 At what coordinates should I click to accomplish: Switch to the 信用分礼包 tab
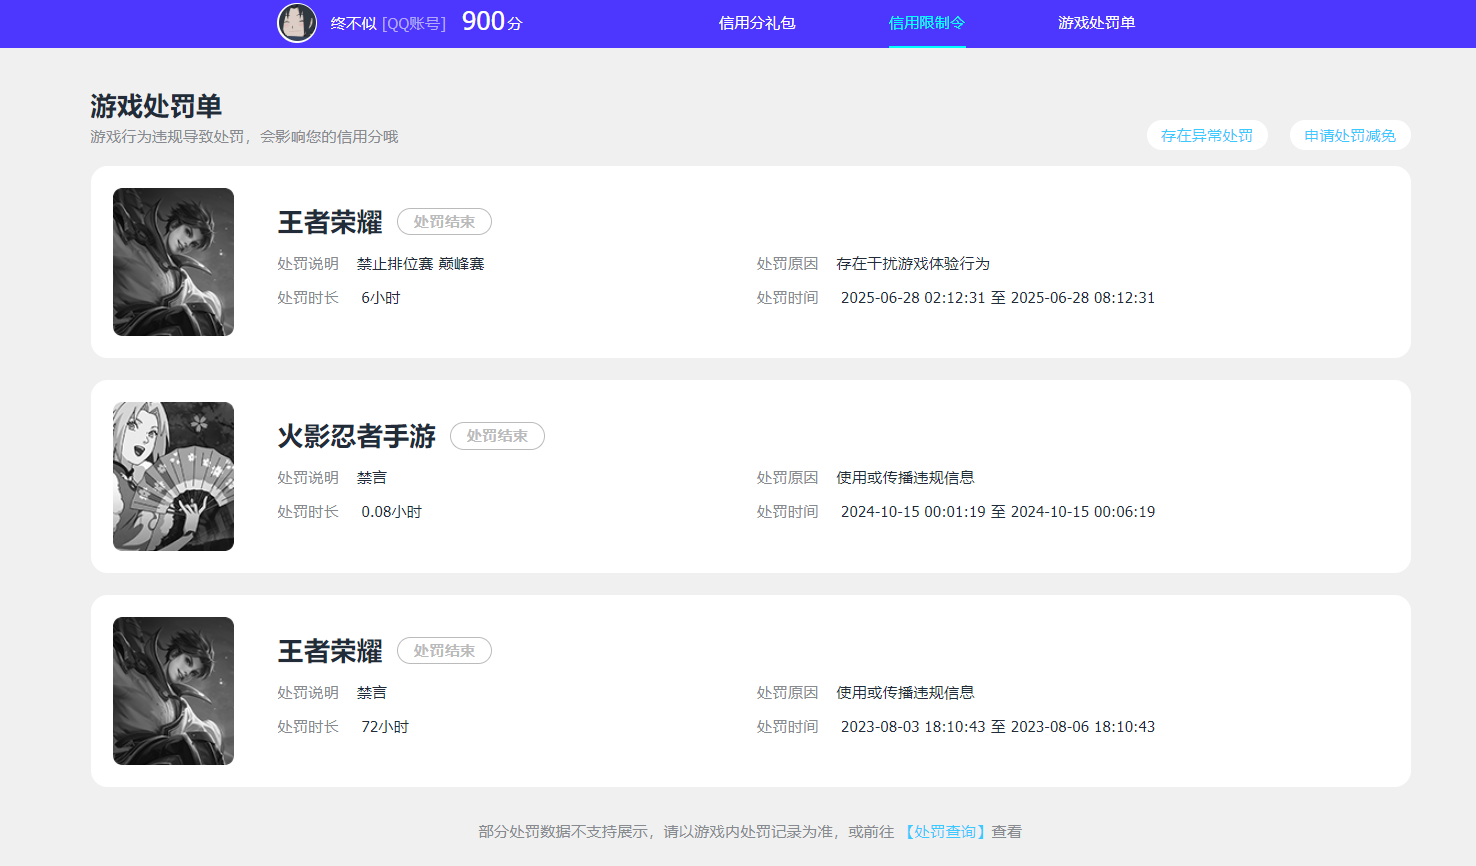point(755,23)
